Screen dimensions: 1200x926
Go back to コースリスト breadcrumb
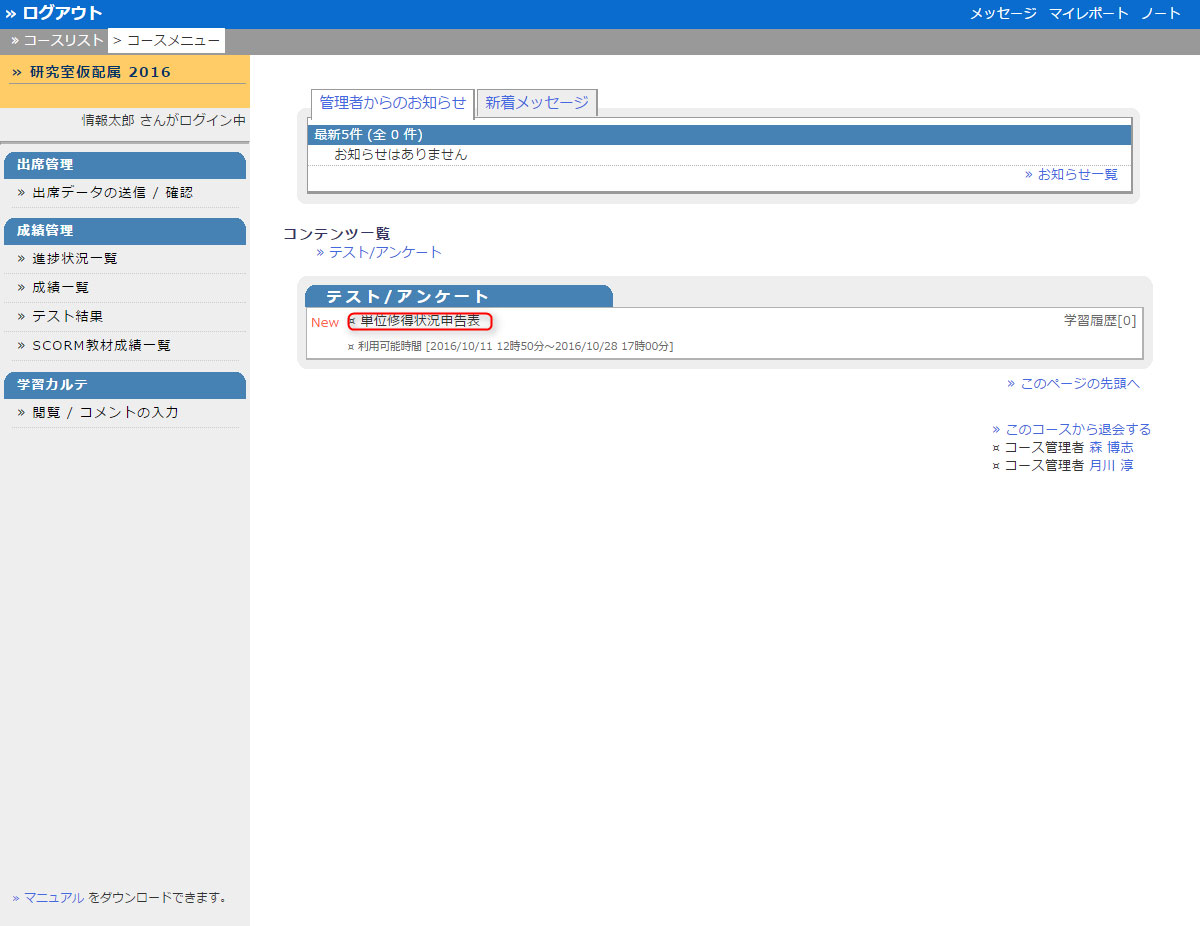point(63,41)
